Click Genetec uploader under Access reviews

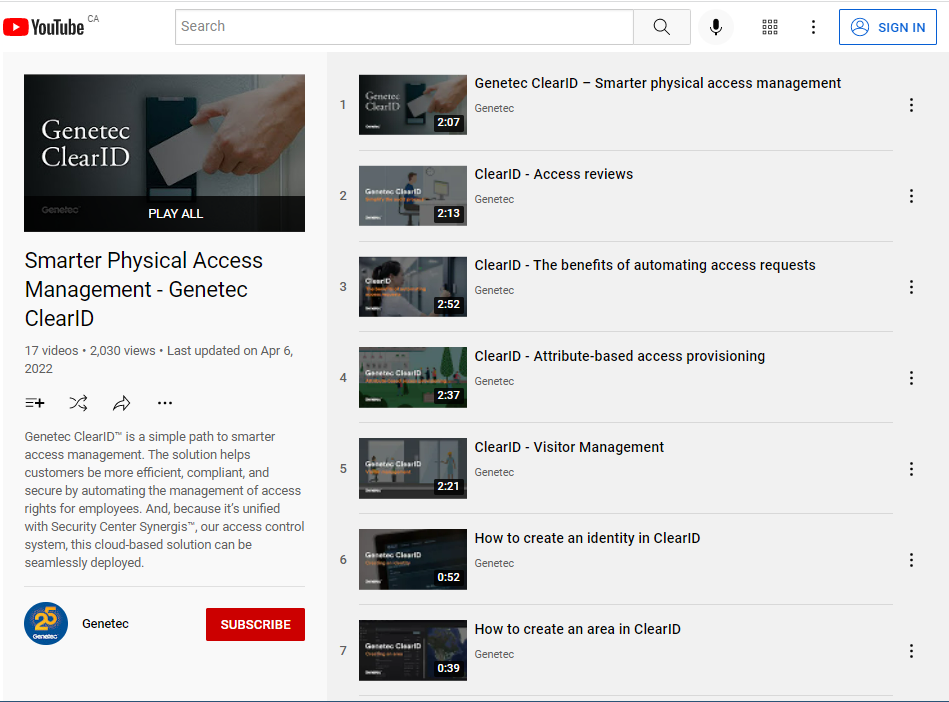[494, 200]
